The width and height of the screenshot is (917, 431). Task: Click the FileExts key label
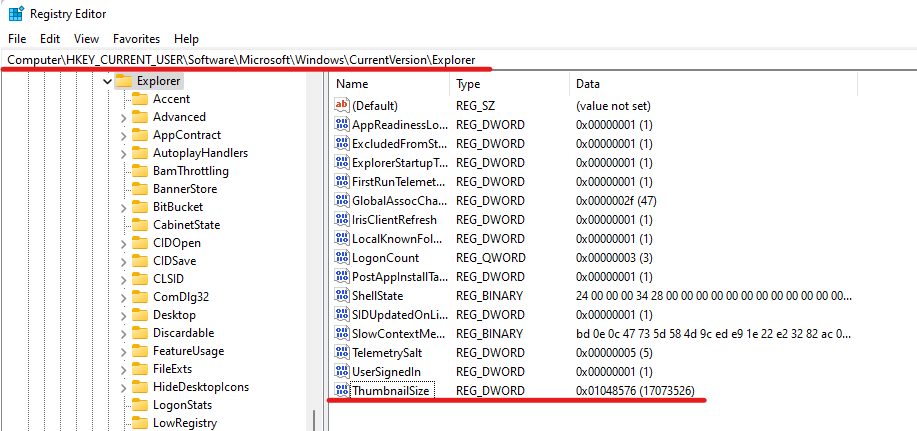coord(173,369)
